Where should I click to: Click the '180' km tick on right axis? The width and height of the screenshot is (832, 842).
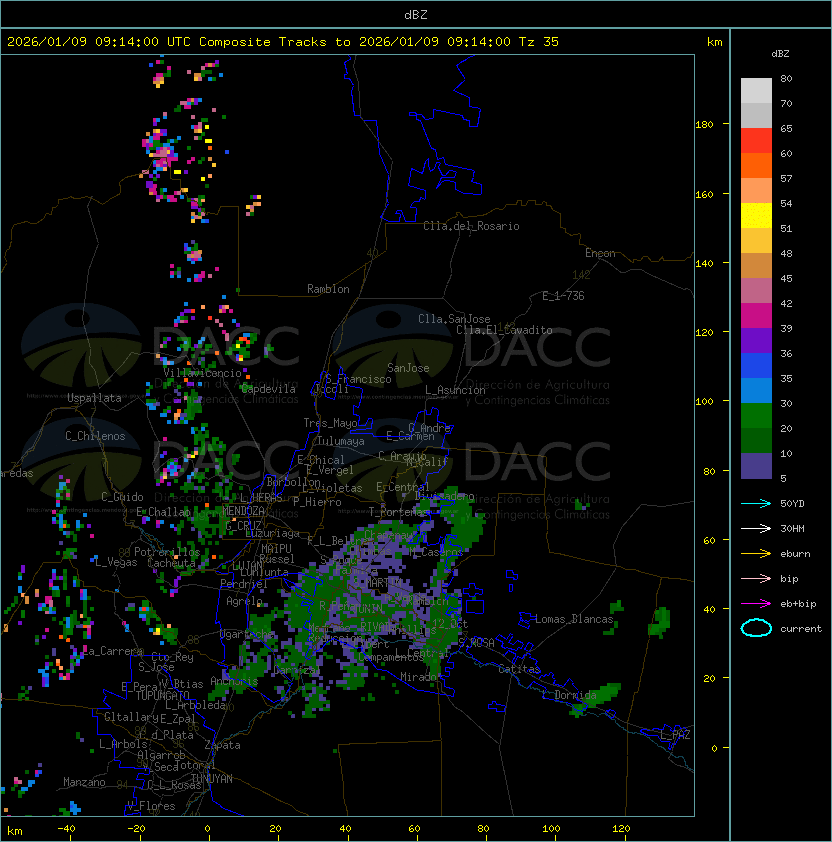click(x=704, y=125)
